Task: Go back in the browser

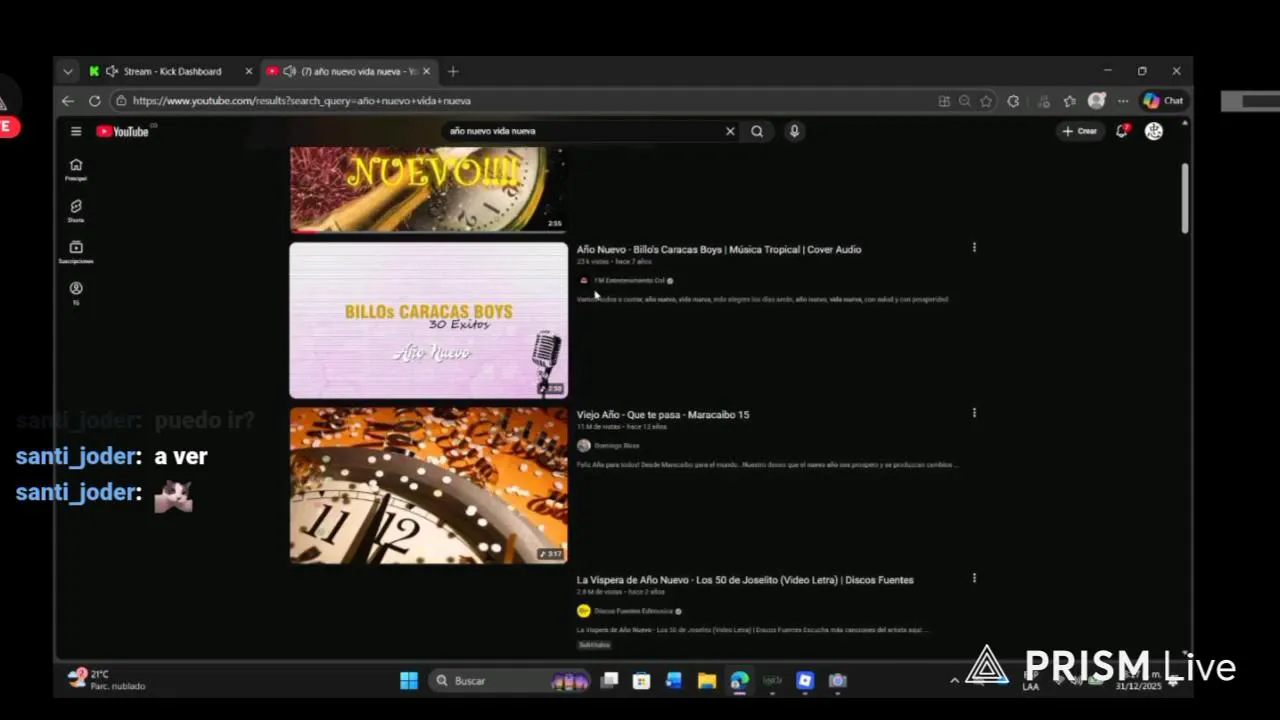Action: coord(68,101)
